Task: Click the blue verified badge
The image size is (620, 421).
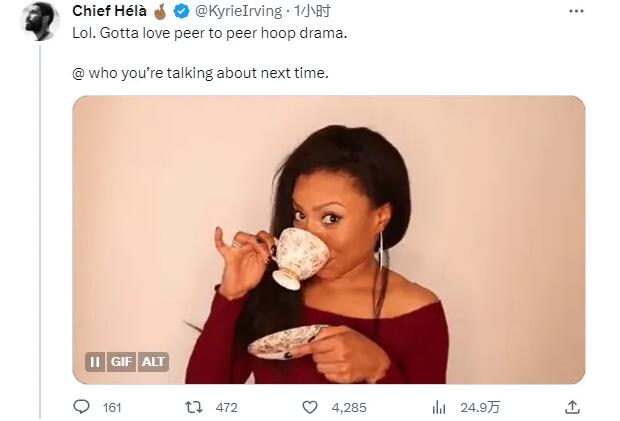Action: click(182, 12)
